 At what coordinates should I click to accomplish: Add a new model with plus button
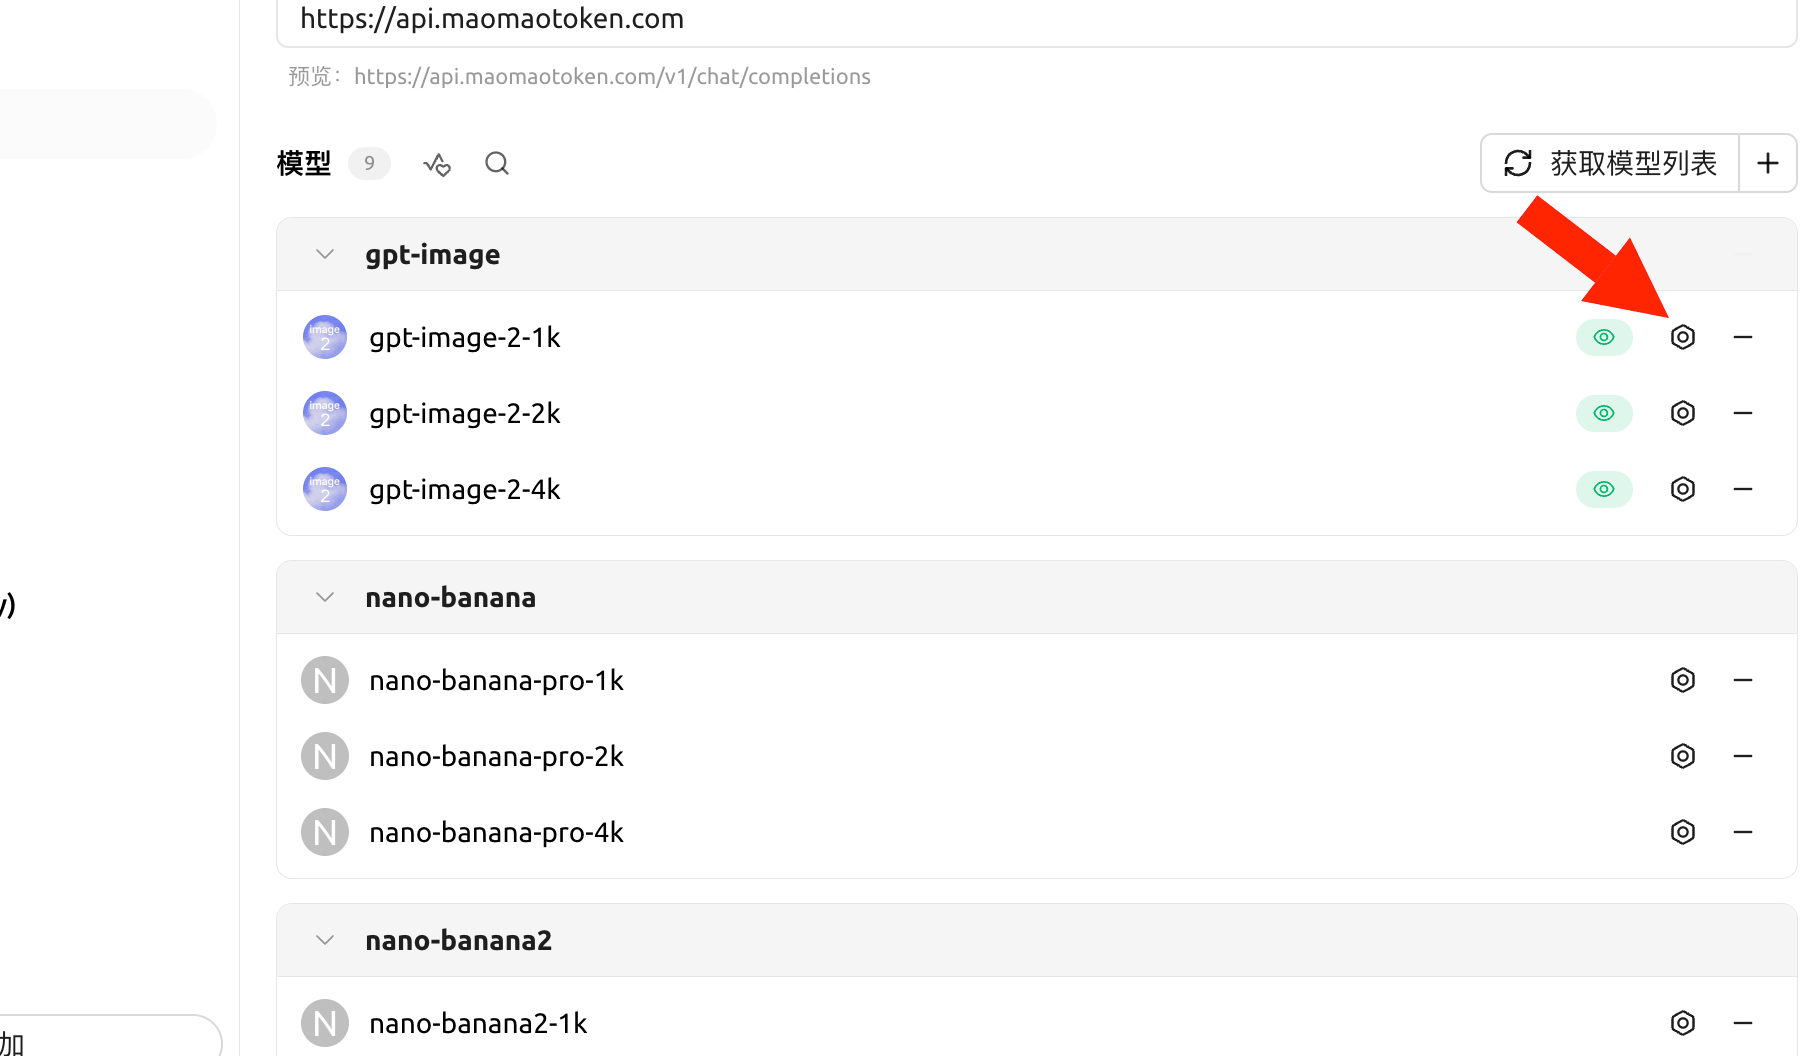pos(1768,163)
